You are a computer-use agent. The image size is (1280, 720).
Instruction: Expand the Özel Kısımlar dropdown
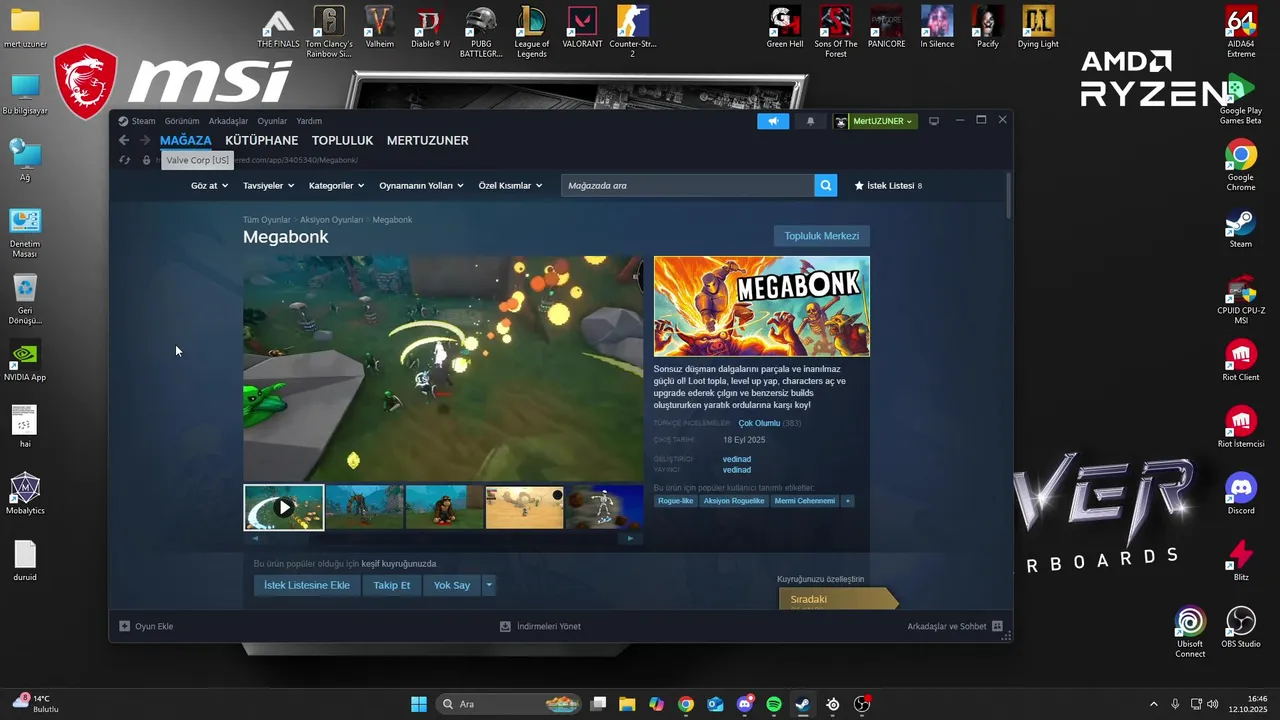510,185
